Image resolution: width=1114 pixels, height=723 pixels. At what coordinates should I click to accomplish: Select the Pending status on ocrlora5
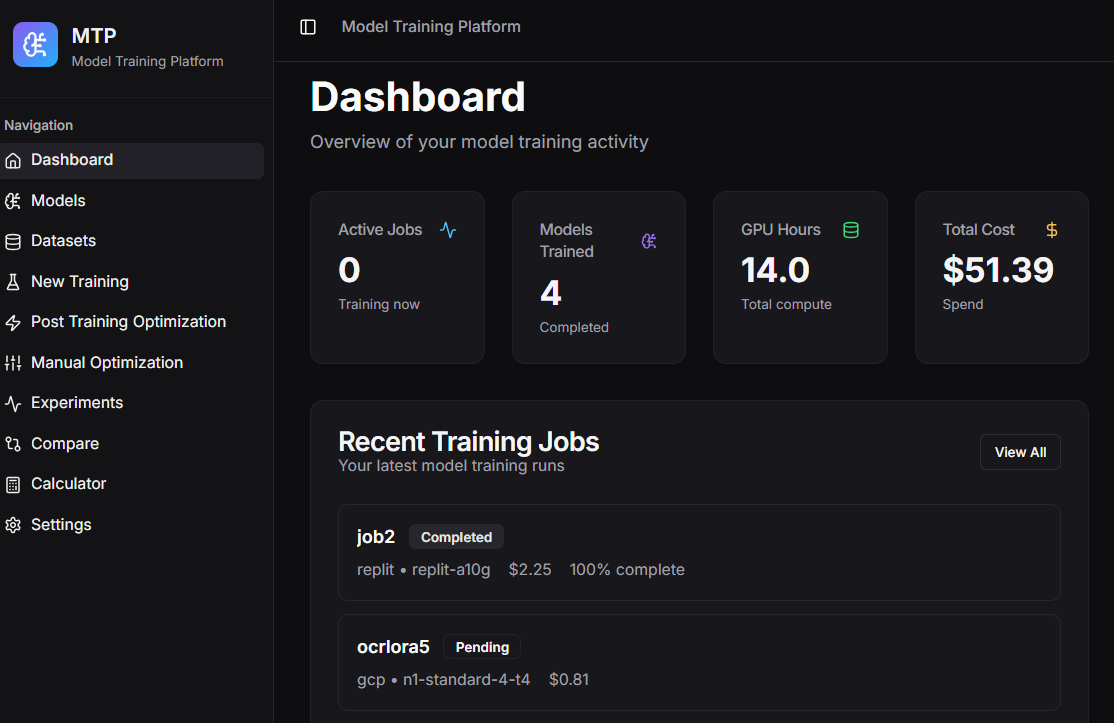coord(482,647)
